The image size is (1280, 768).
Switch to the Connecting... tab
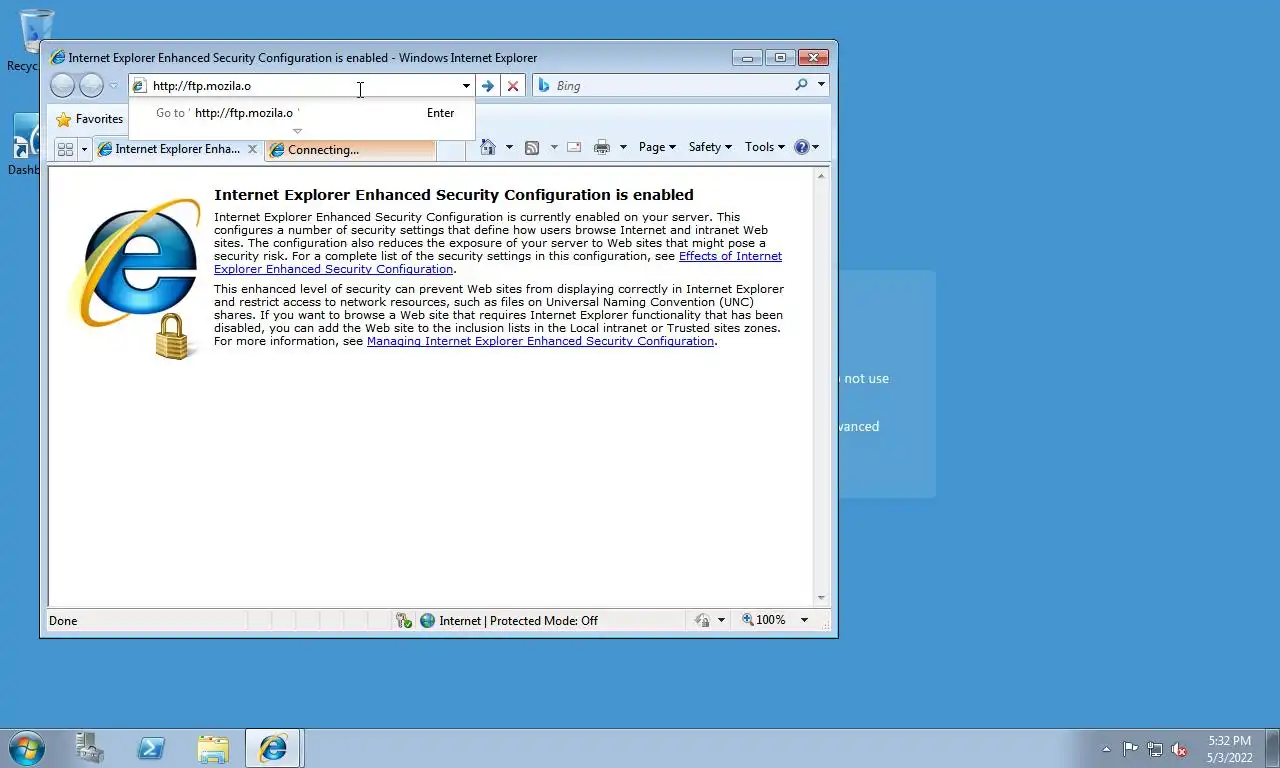350,150
